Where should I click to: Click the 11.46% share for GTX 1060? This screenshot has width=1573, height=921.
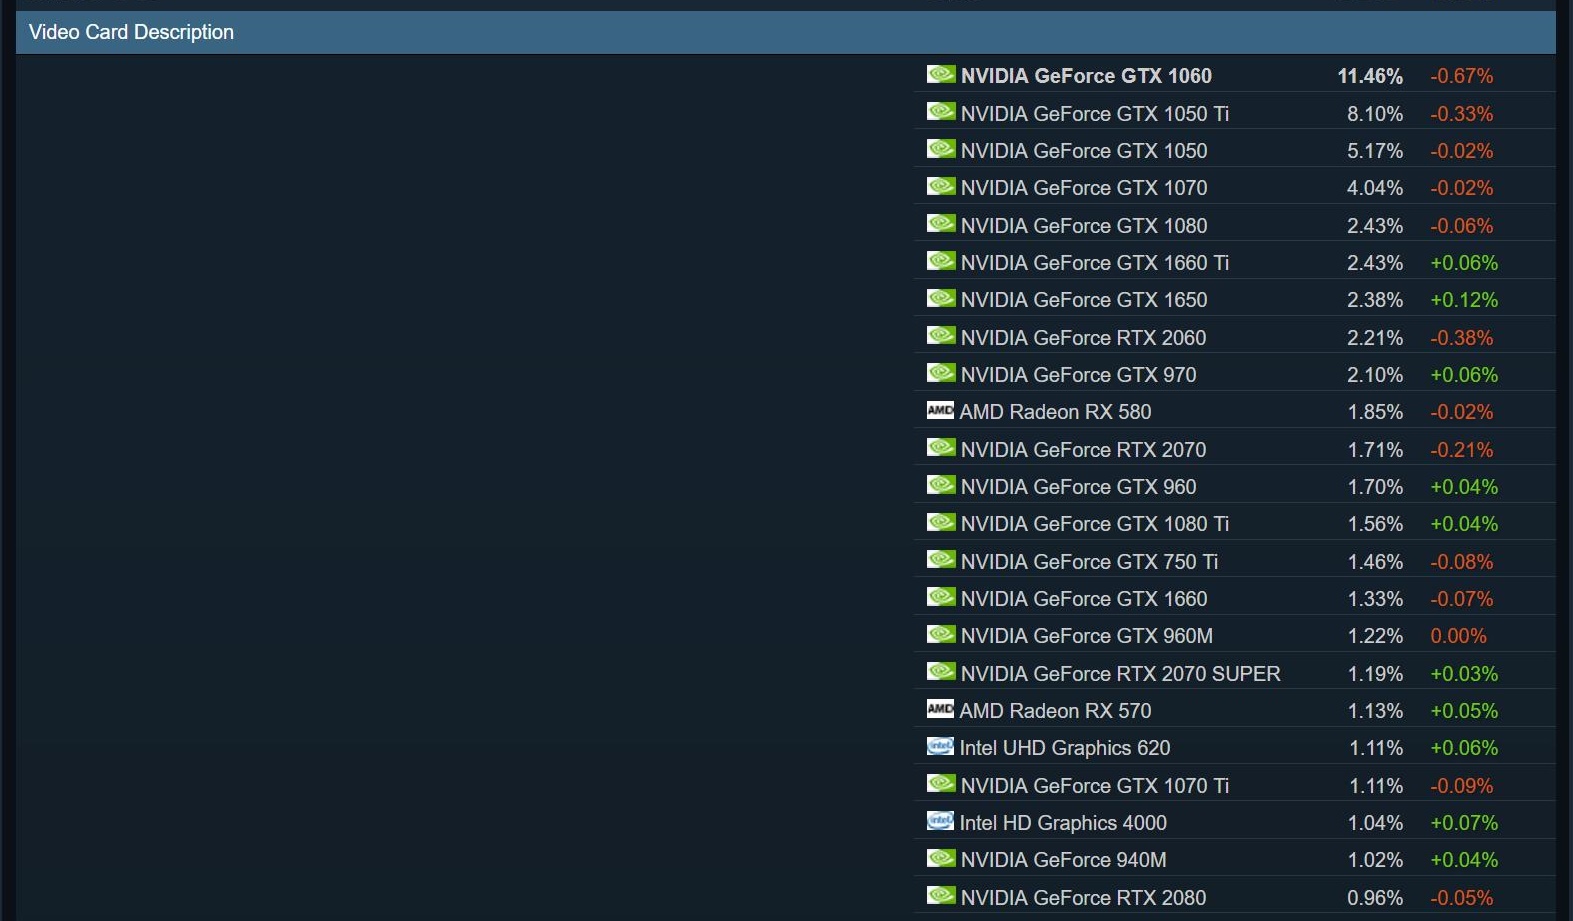(1370, 76)
